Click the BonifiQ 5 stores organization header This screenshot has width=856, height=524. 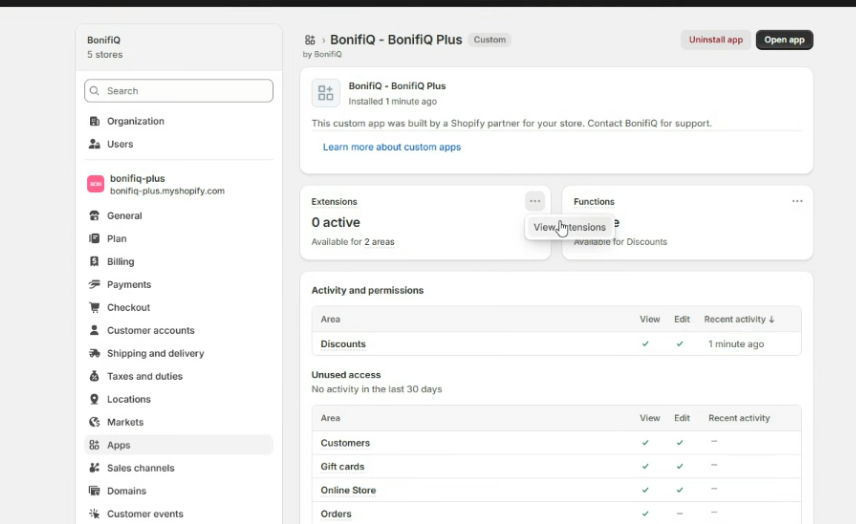179,47
